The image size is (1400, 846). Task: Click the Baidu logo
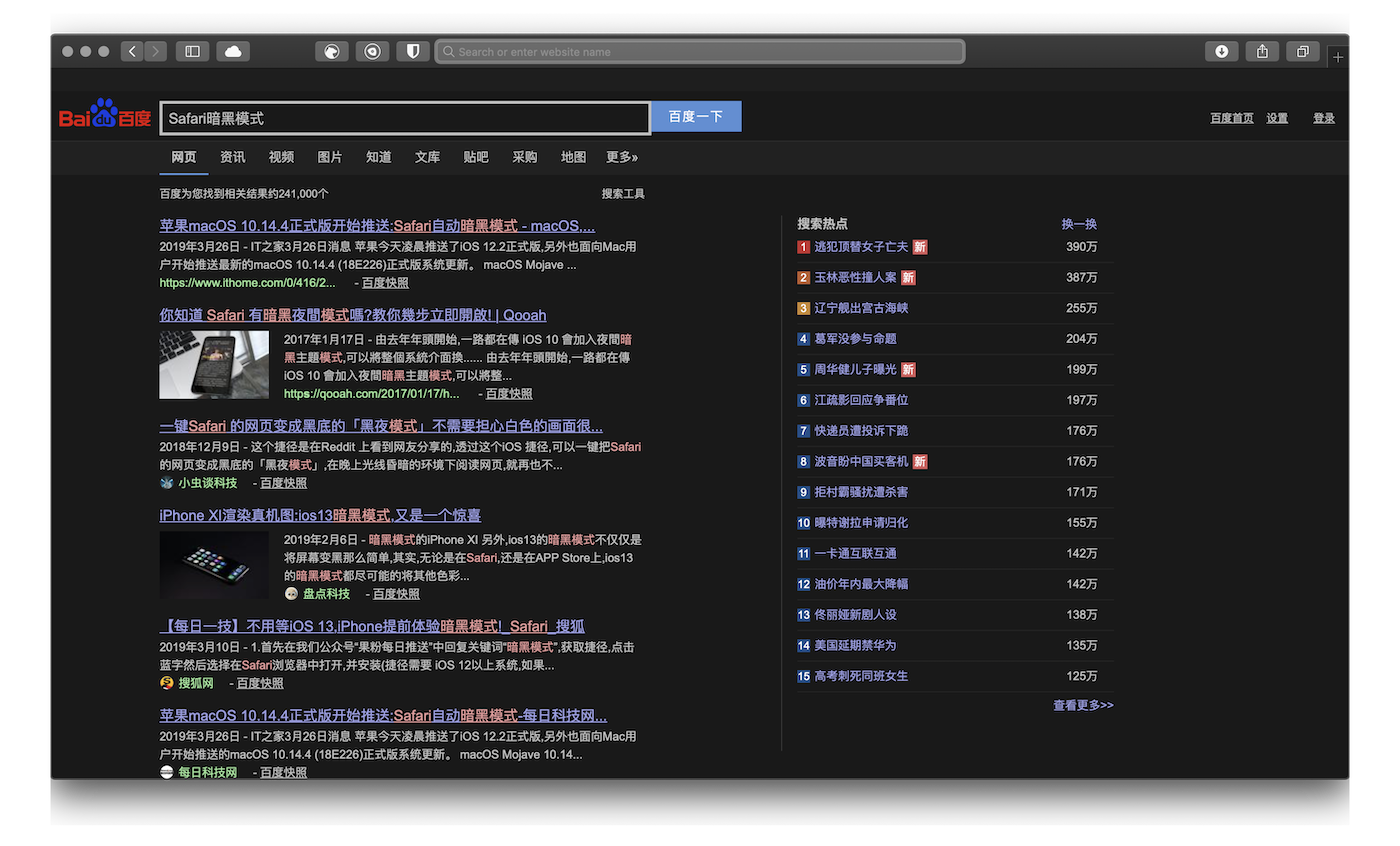pos(105,115)
